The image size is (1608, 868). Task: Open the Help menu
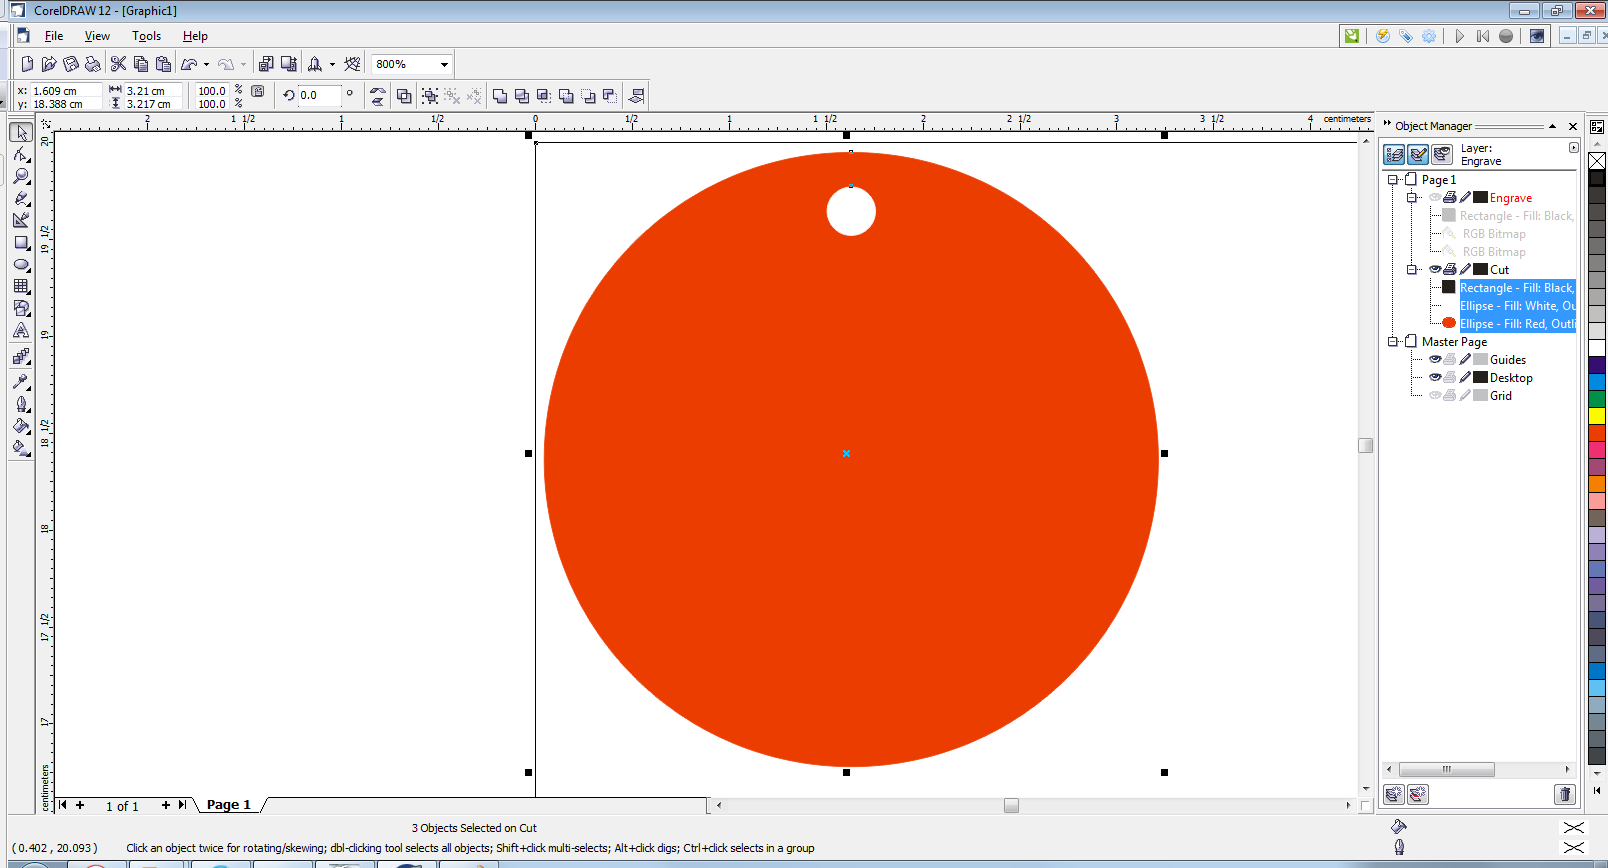pos(195,36)
